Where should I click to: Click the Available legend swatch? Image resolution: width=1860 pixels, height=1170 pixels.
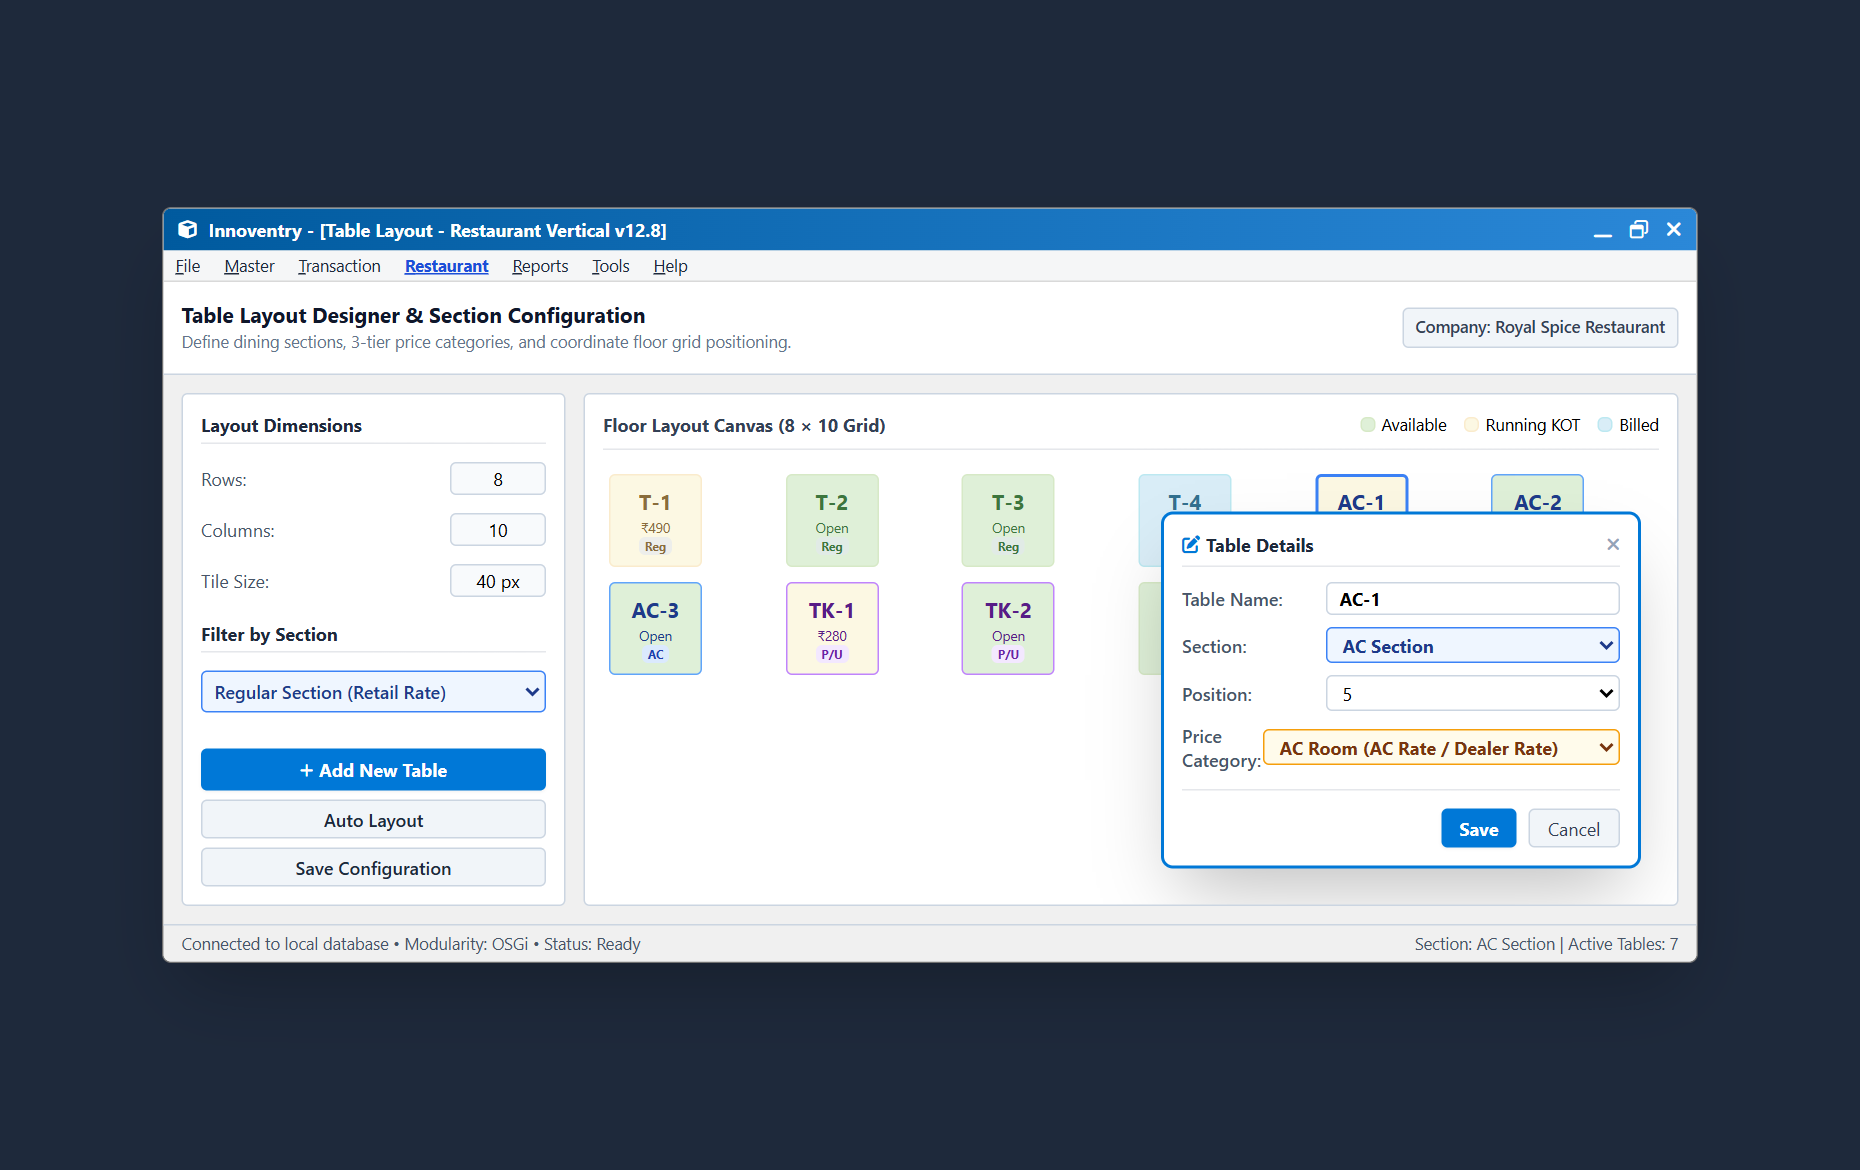[1368, 425]
